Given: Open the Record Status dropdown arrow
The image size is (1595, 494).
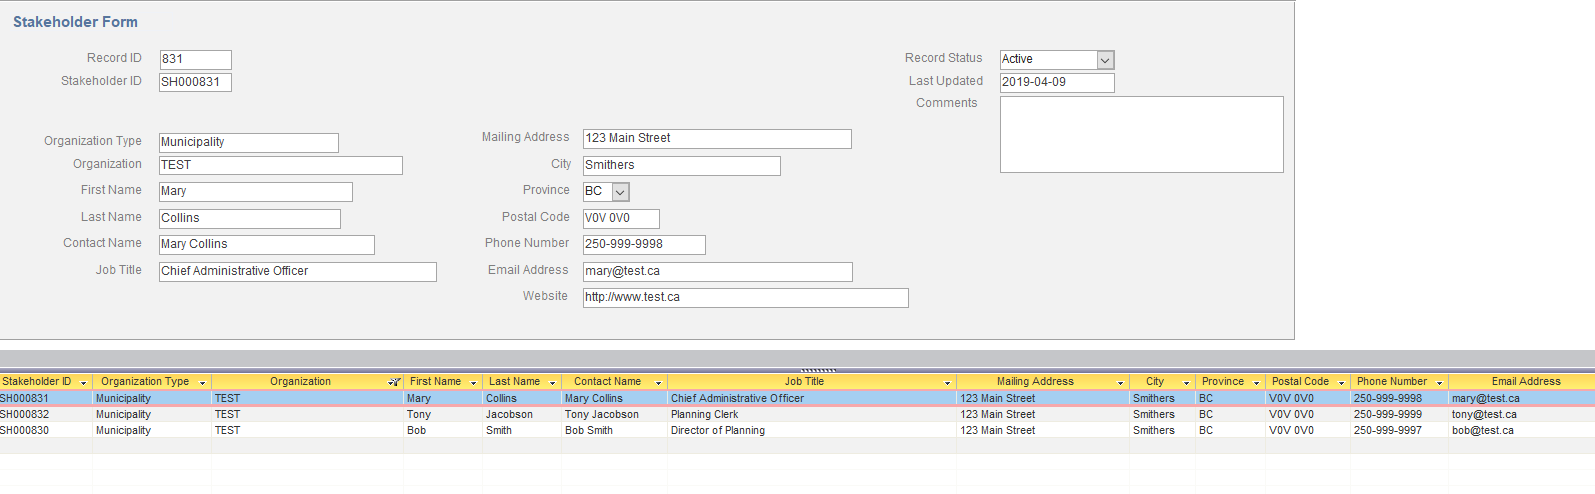Looking at the screenshot, I should pyautogui.click(x=1105, y=60).
